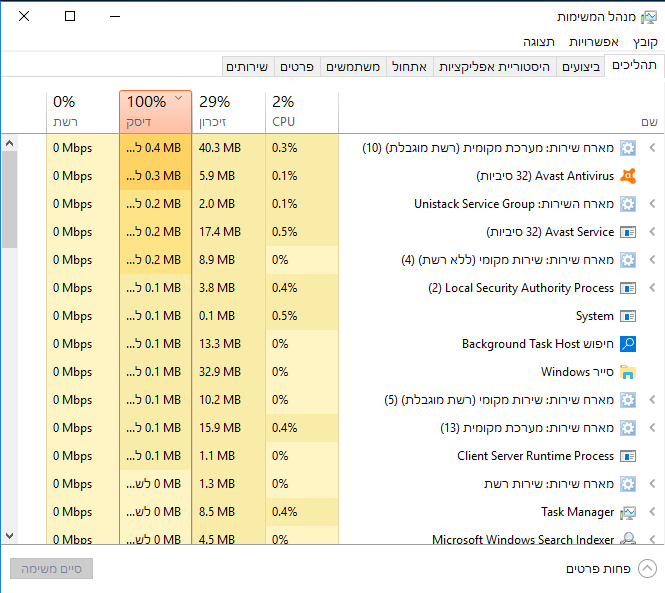Click the Fewer details circular arrow icon
Image resolution: width=665 pixels, height=593 pixels.
(x=648, y=568)
